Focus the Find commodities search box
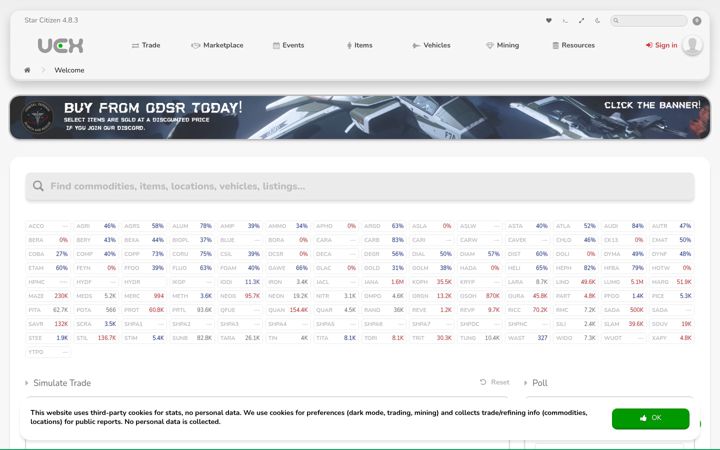Image resolution: width=720 pixels, height=450 pixels. coord(360,186)
